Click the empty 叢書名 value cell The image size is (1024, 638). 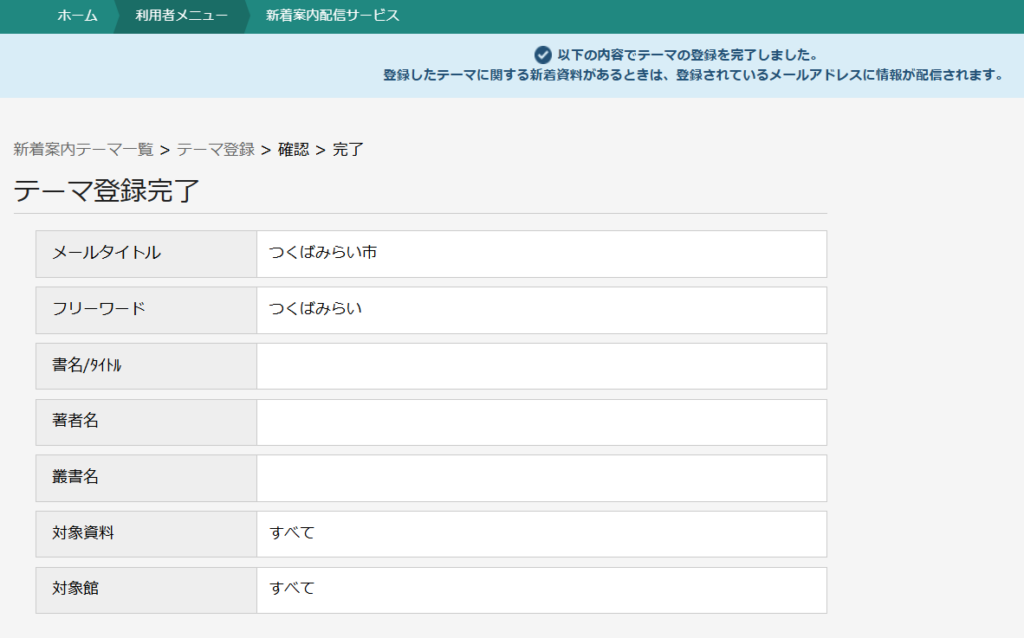click(x=541, y=478)
